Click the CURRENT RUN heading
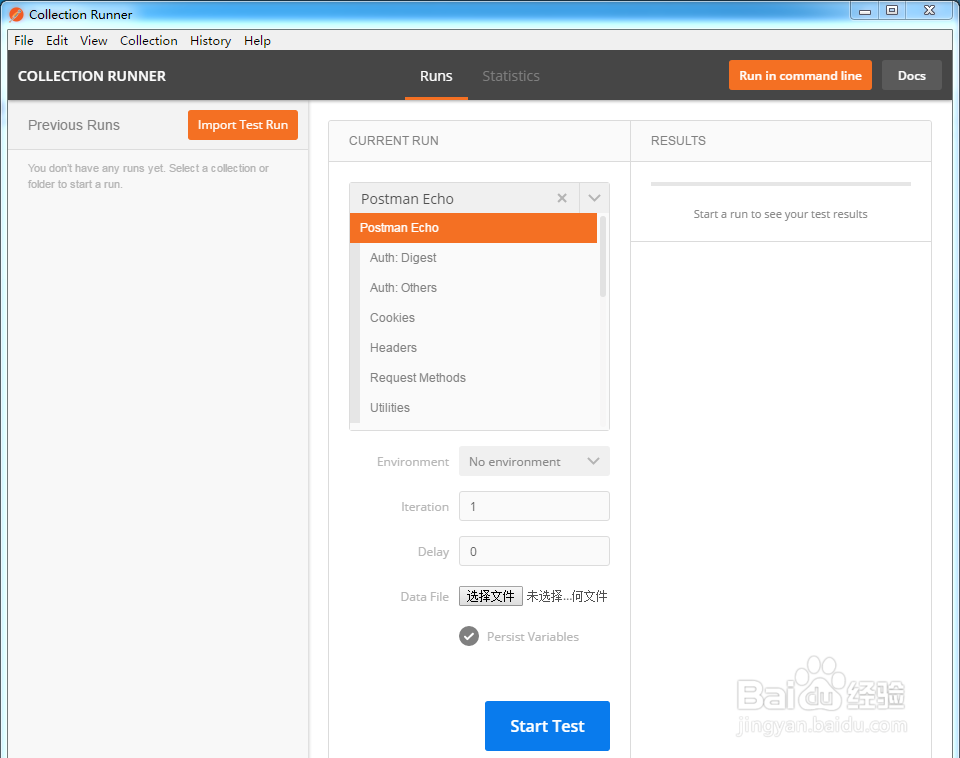This screenshot has height=758, width=960. pyautogui.click(x=394, y=141)
